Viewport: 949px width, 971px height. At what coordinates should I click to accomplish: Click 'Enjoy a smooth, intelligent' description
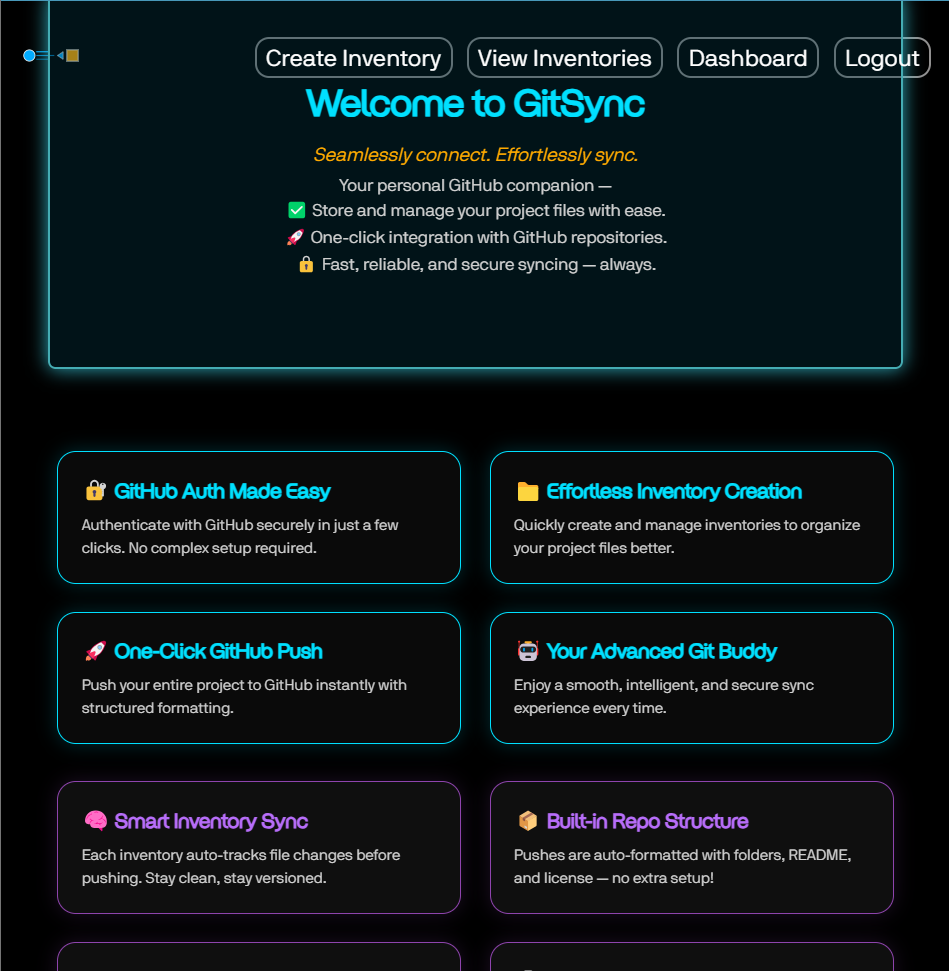click(663, 696)
